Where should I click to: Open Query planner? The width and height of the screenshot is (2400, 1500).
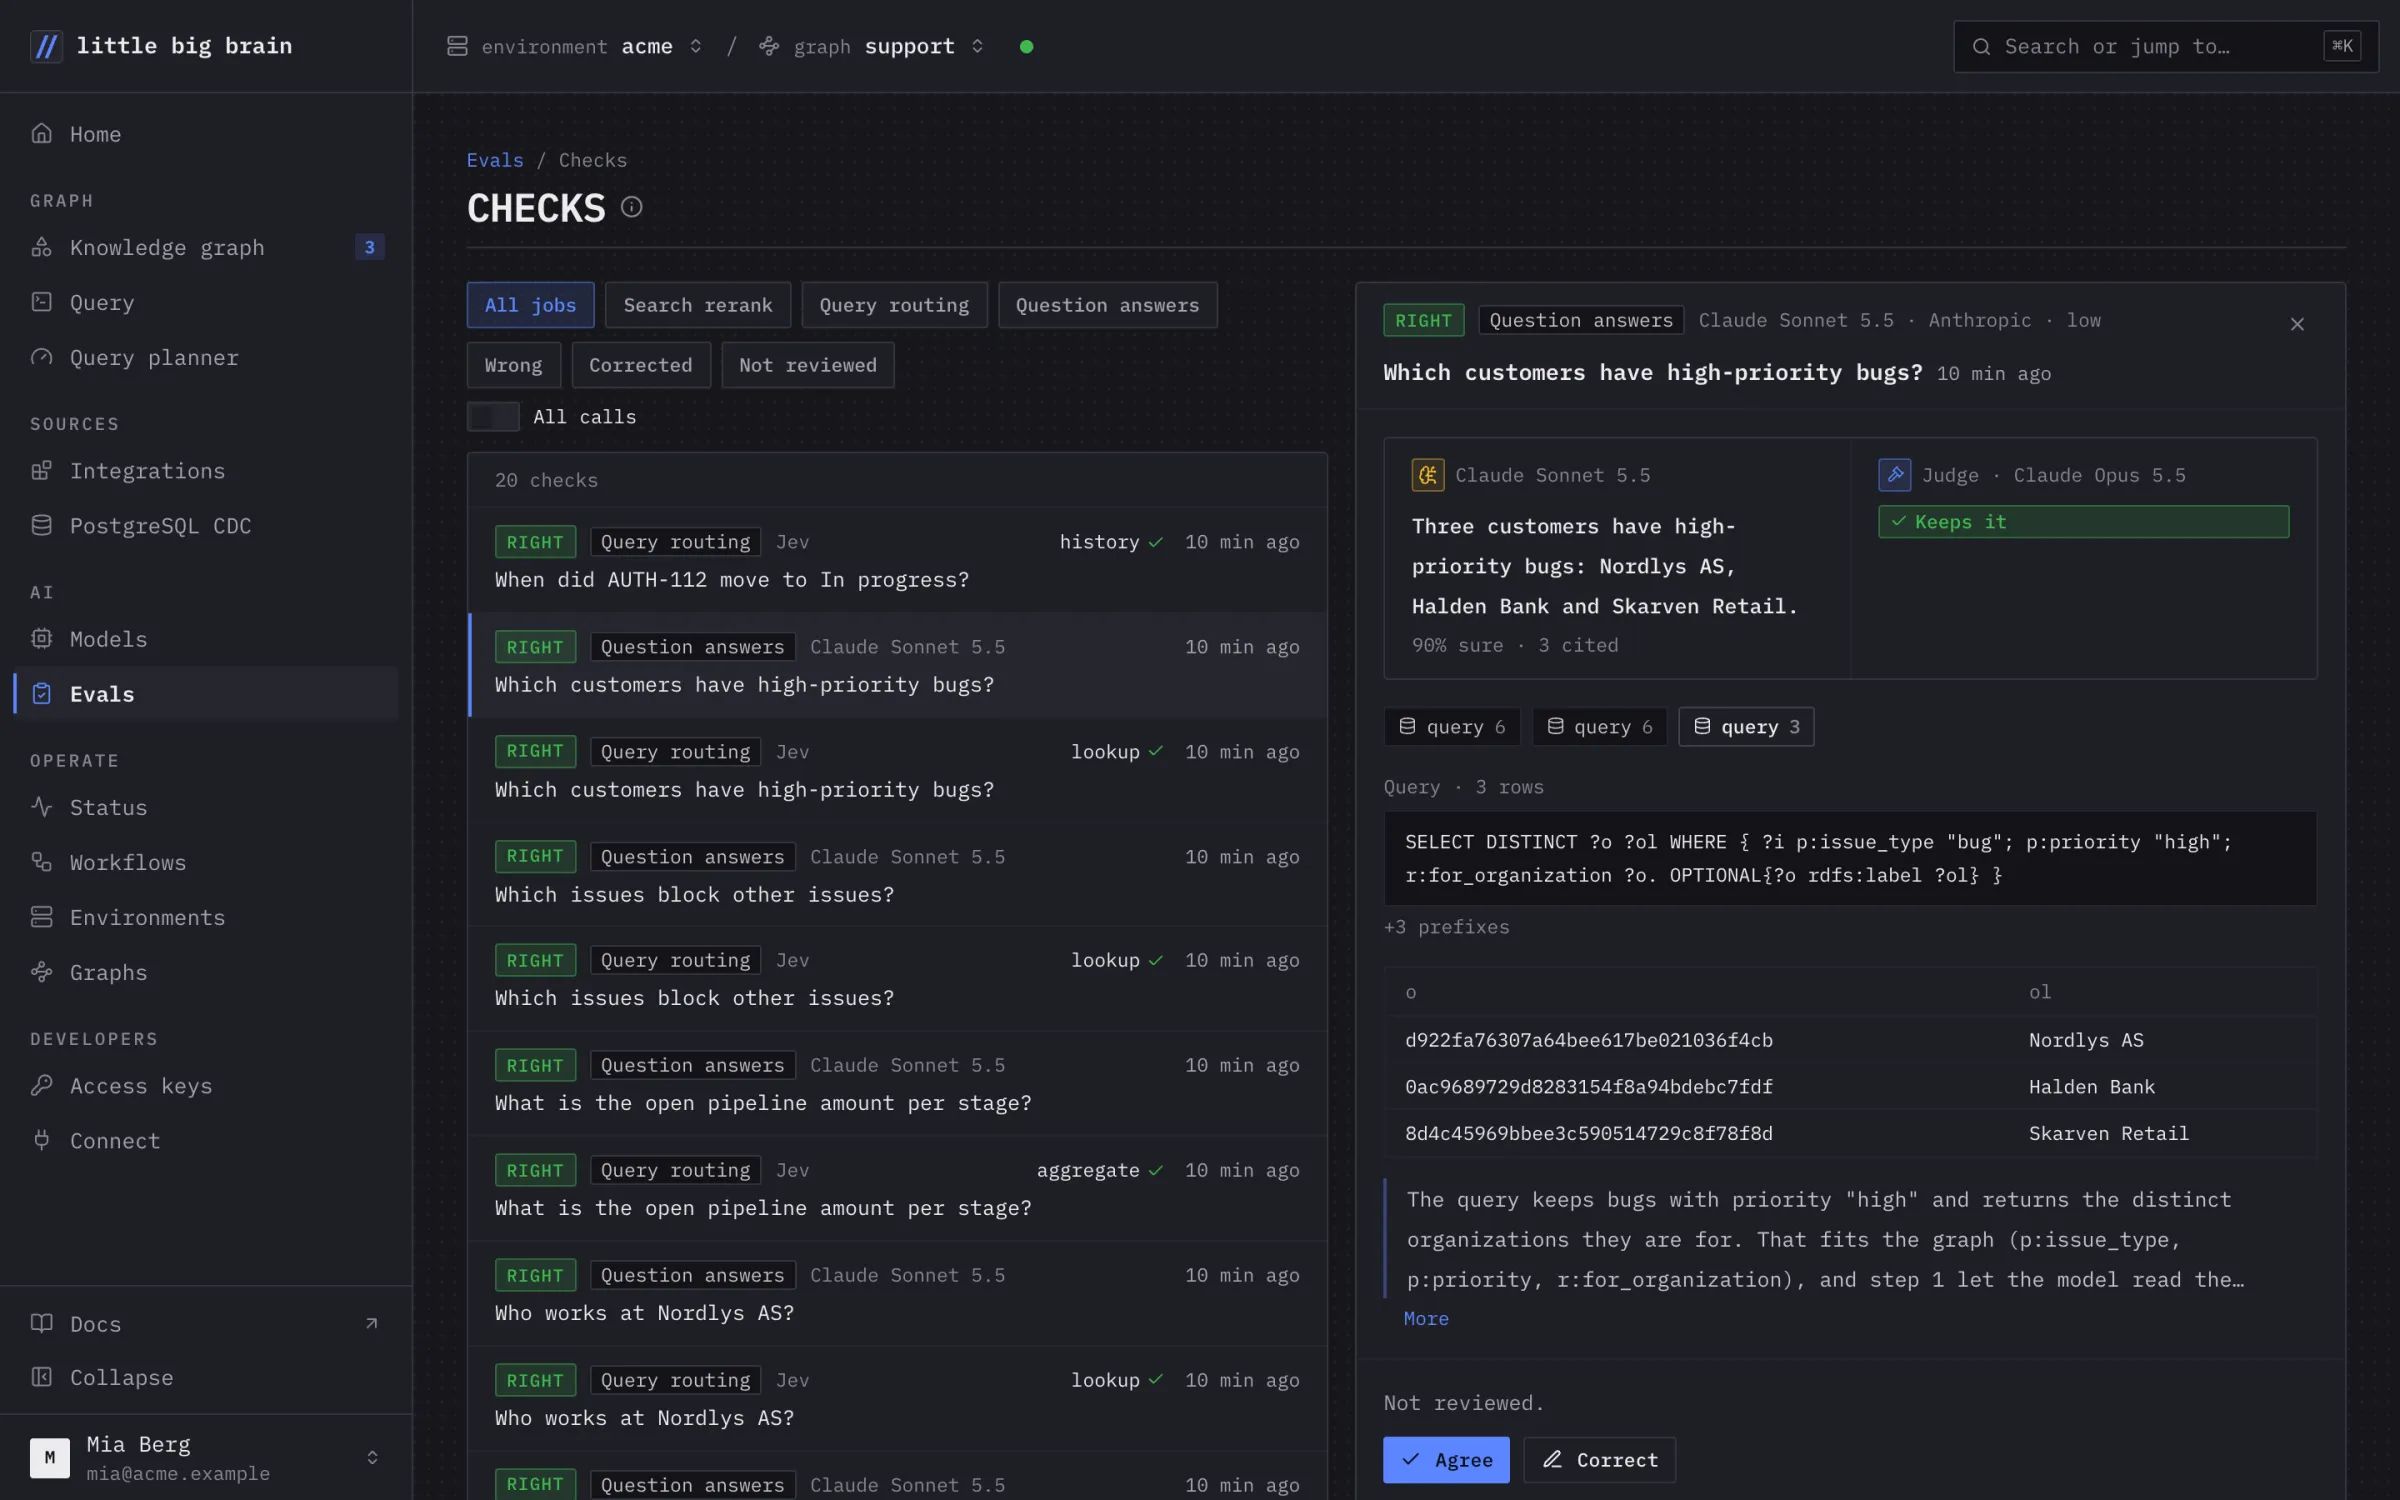pos(205,357)
